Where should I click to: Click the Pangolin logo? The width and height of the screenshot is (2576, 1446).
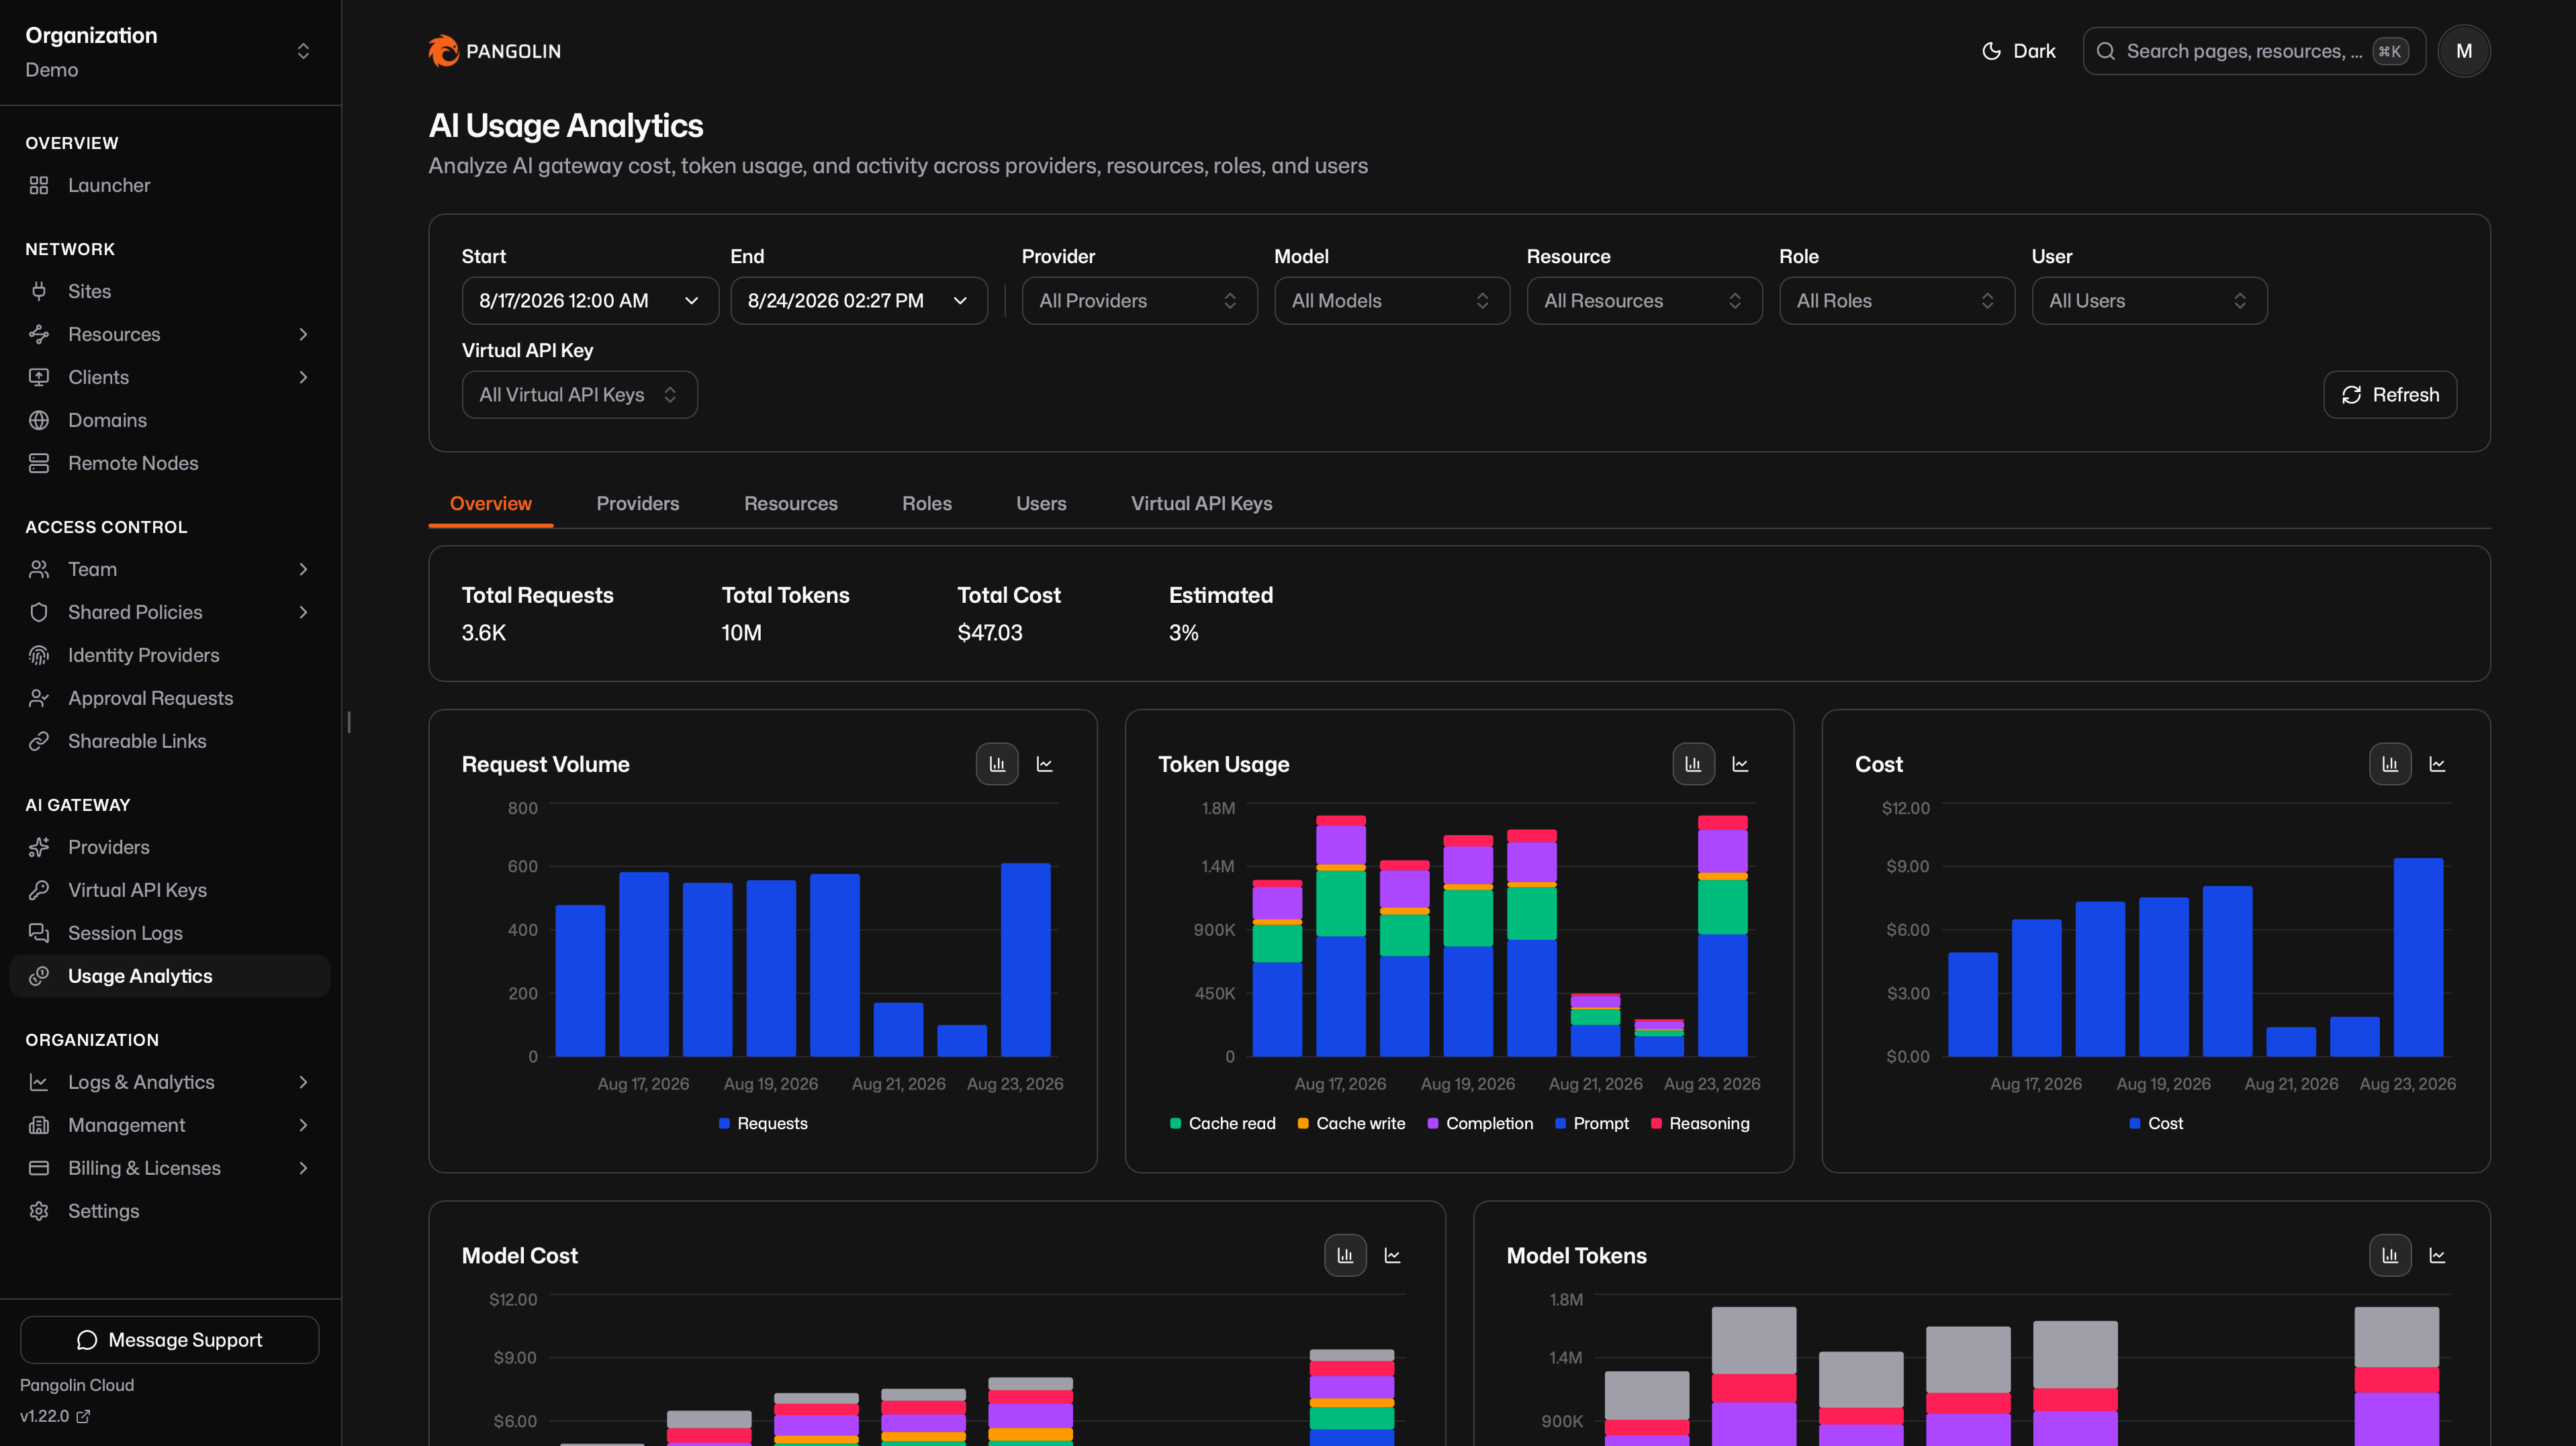pos(495,51)
